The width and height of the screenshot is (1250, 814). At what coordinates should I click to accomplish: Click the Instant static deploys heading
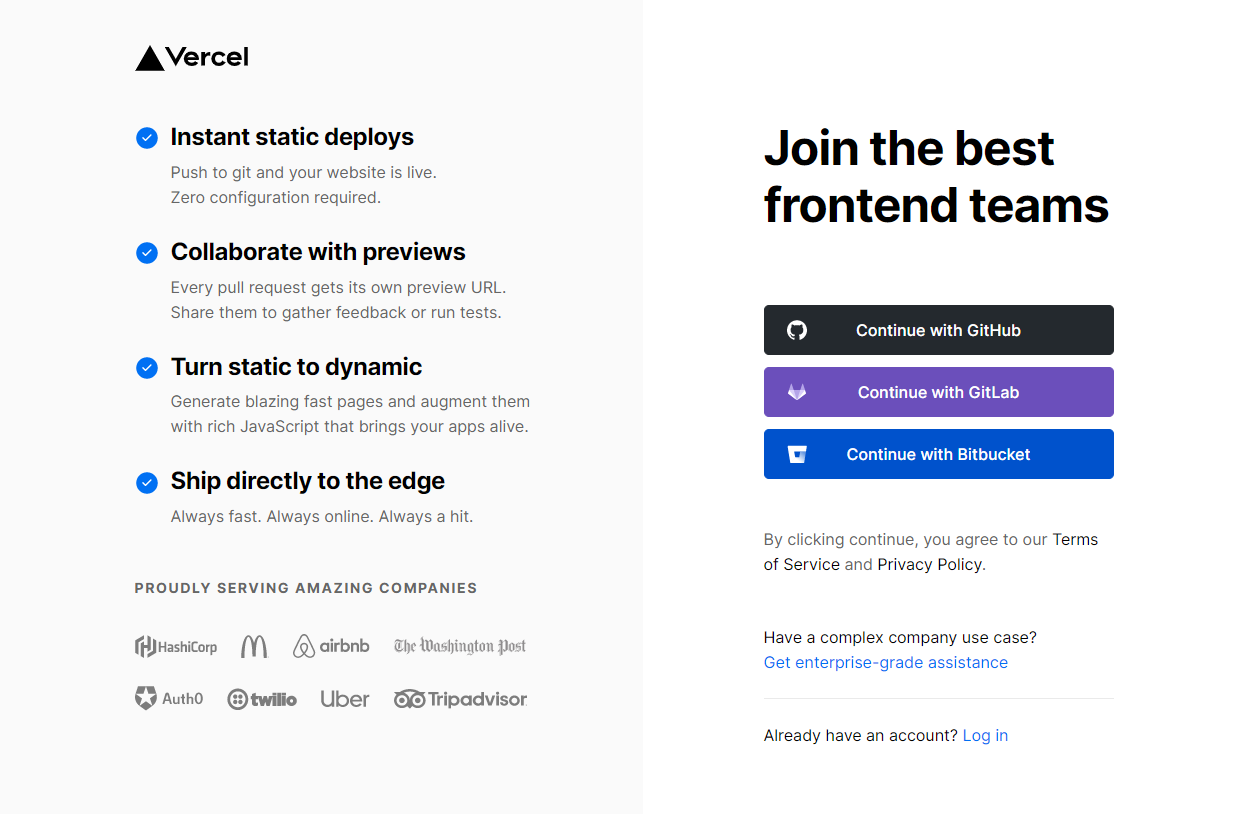(292, 137)
